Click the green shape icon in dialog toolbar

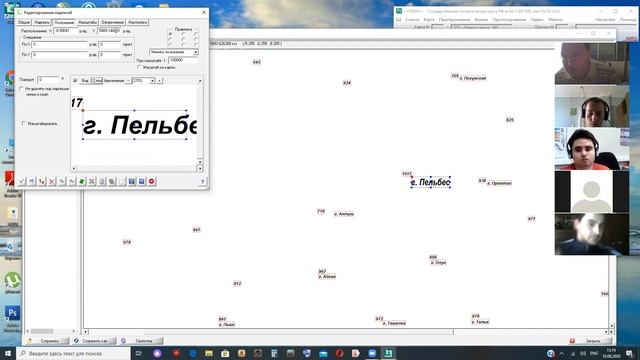(x=82, y=181)
